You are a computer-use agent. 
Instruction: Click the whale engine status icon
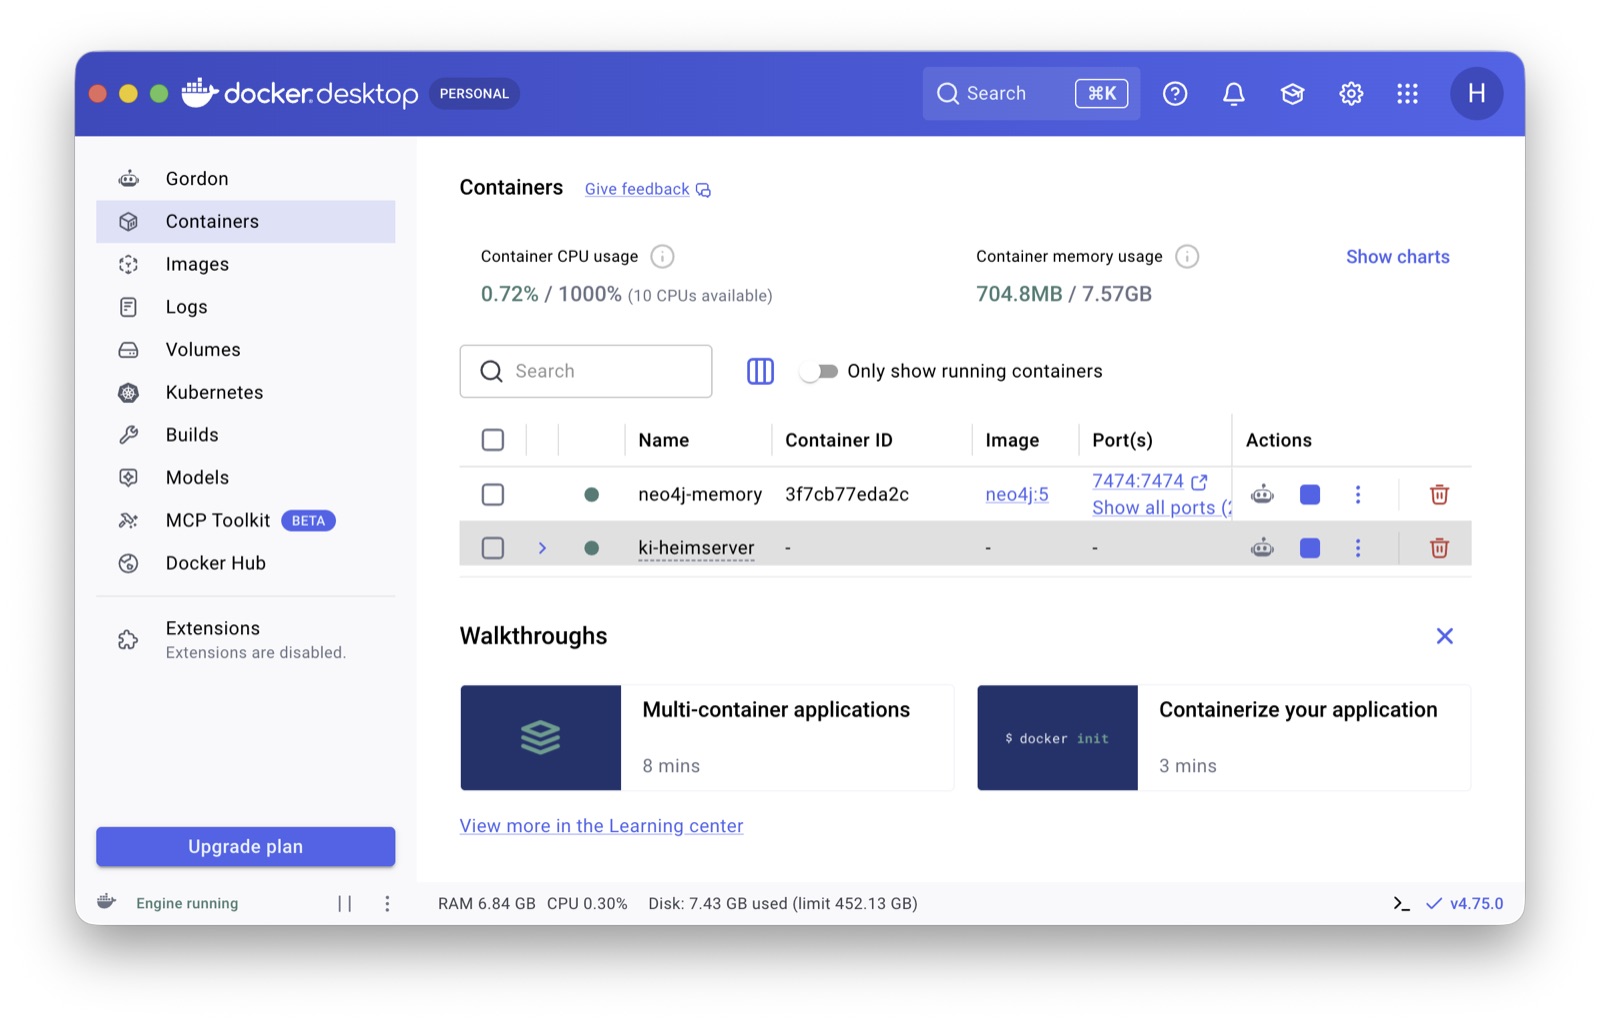tap(107, 902)
